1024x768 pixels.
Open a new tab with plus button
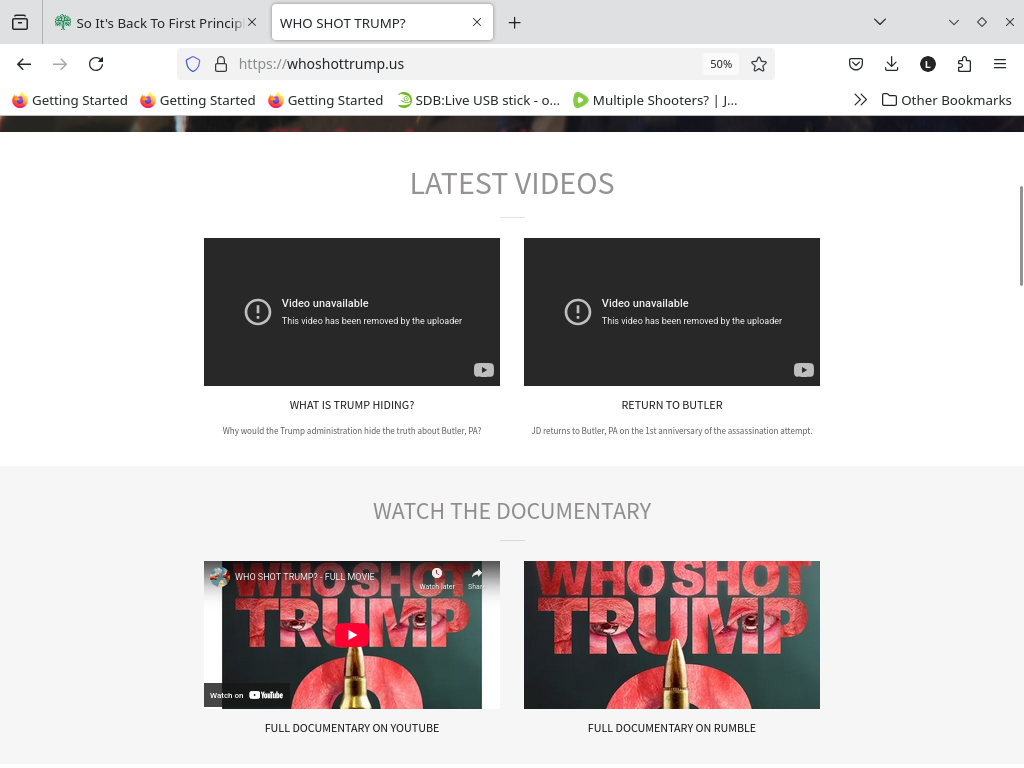pos(515,22)
